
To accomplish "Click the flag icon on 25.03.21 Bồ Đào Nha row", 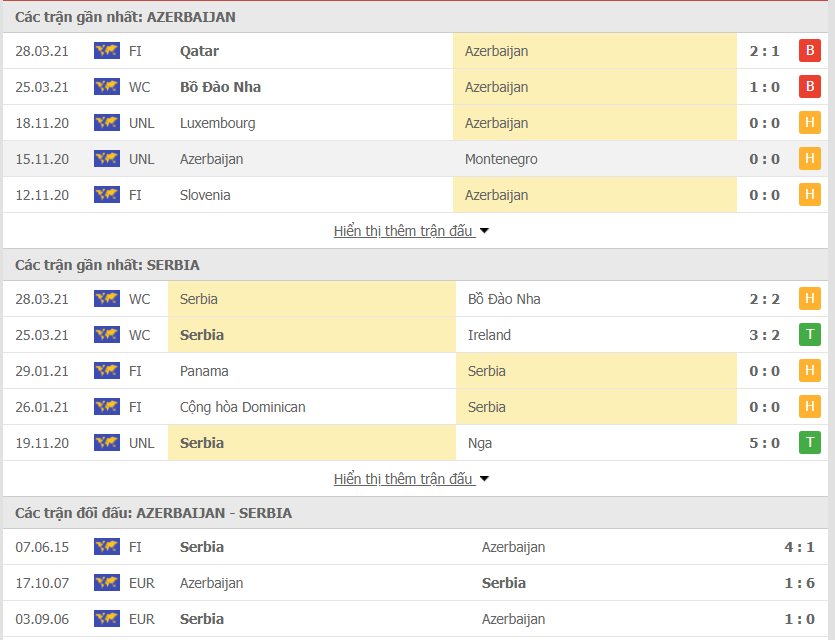I will (106, 87).
